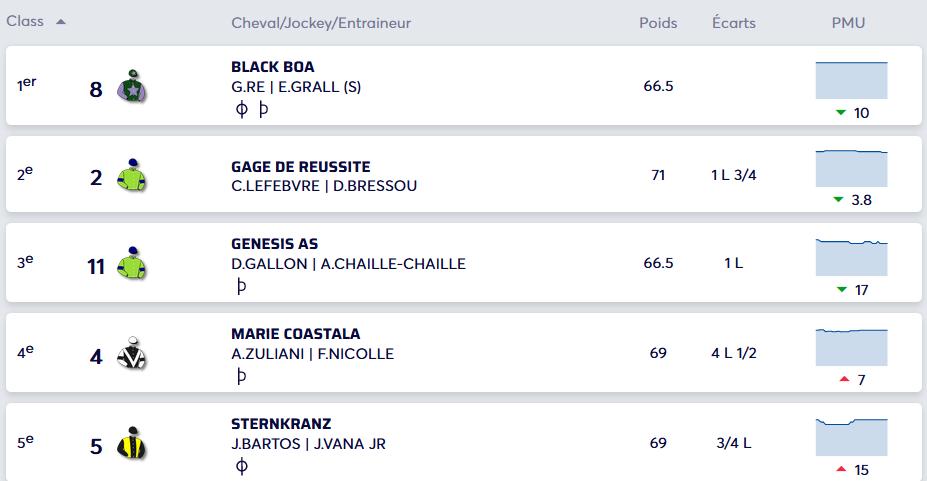The width and height of the screenshot is (927, 481).
Task: Click Sternkranz's yellow and black silks icon
Action: (x=132, y=443)
